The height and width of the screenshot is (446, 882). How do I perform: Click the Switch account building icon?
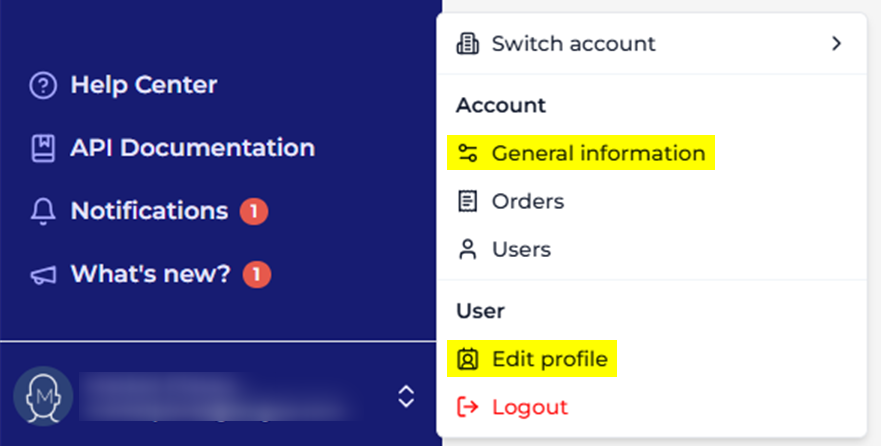(x=467, y=44)
